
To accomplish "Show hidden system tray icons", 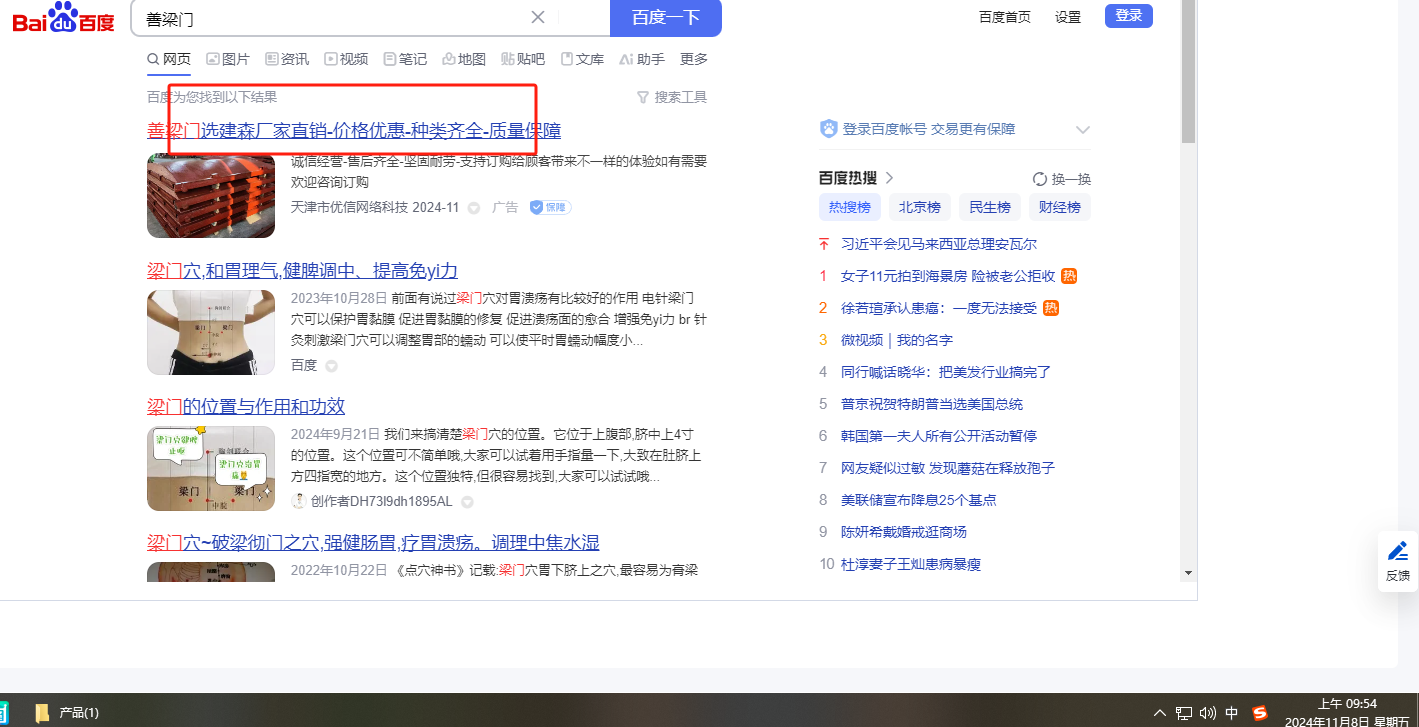I will pos(1160,713).
